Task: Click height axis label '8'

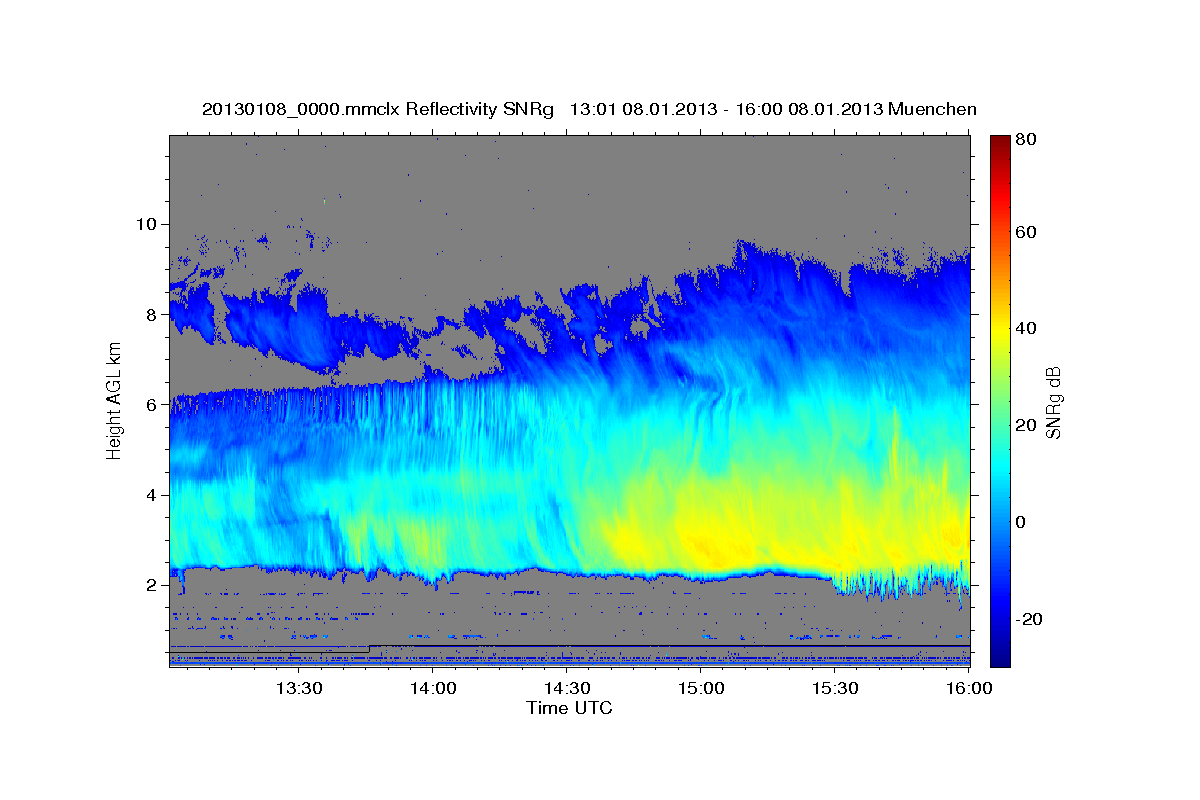Action: coord(153,314)
